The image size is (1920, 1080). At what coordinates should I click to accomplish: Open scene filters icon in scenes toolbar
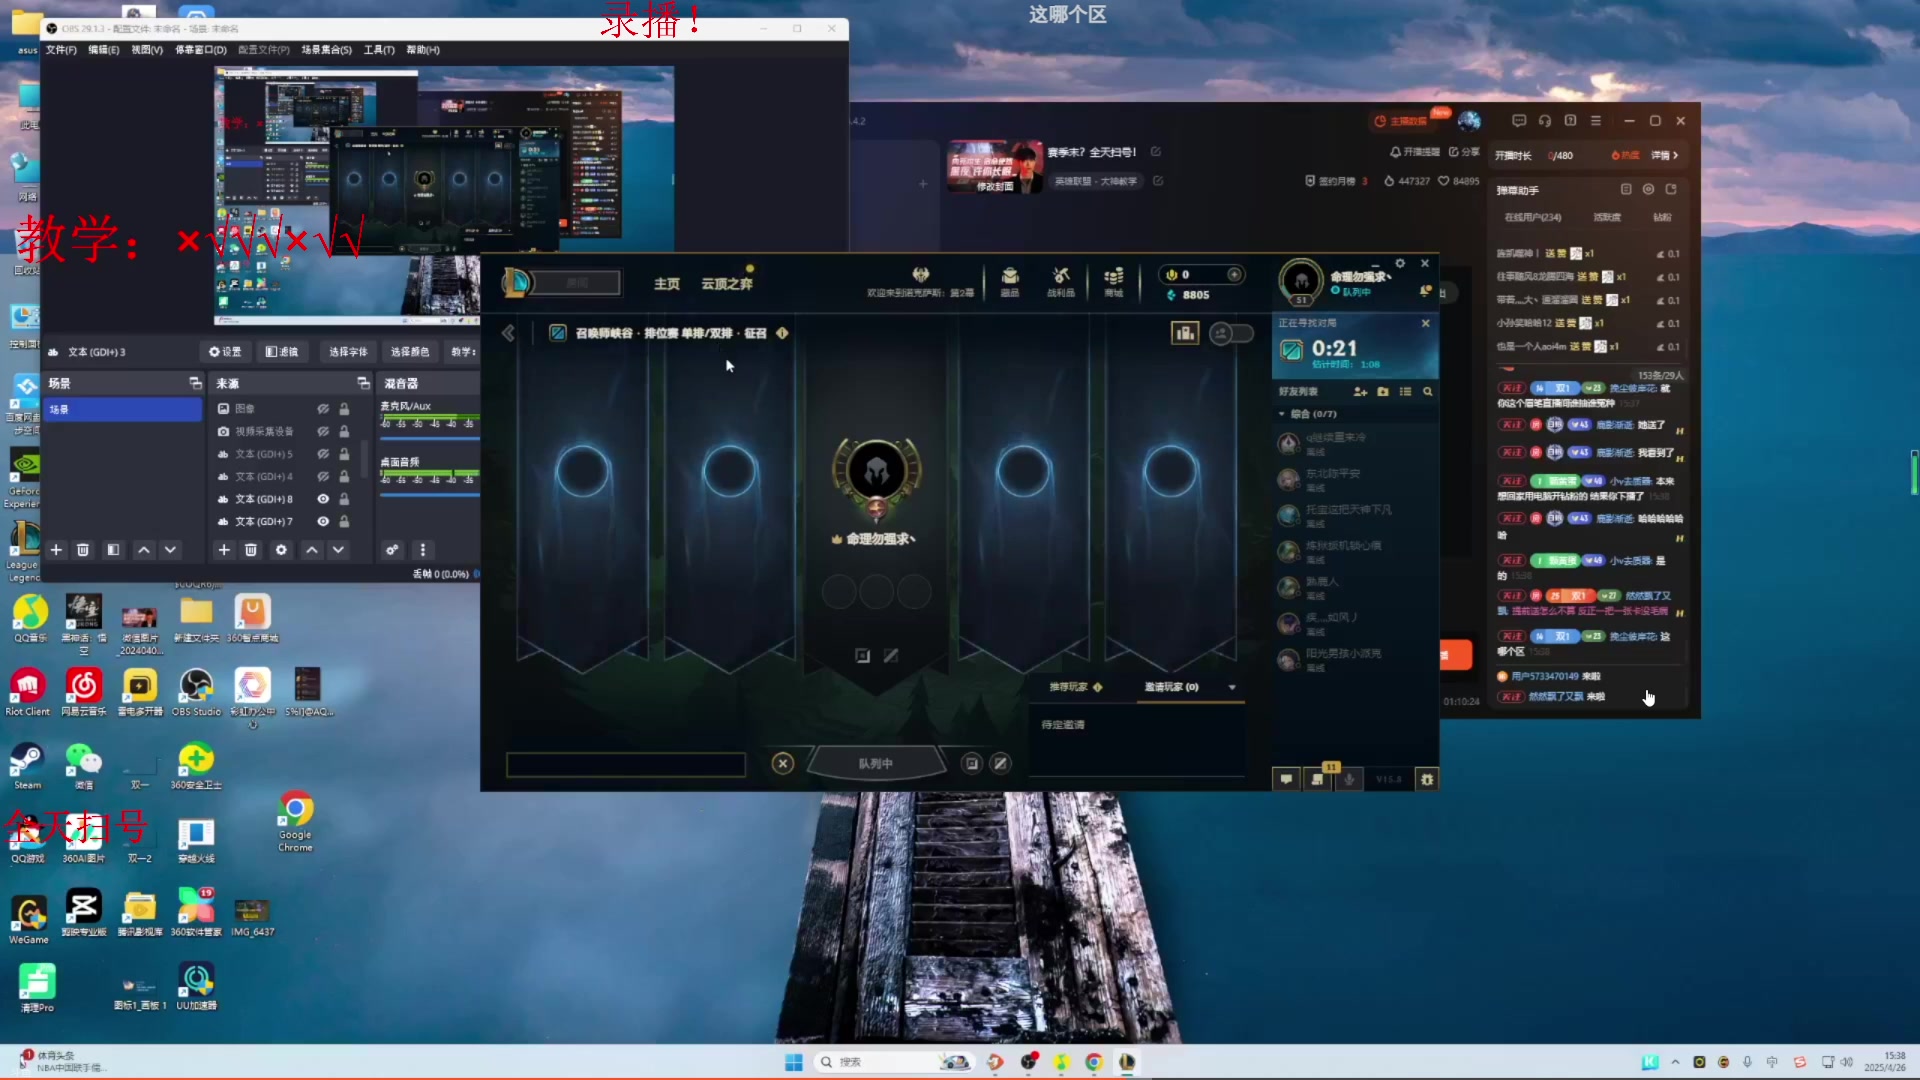[x=113, y=550]
